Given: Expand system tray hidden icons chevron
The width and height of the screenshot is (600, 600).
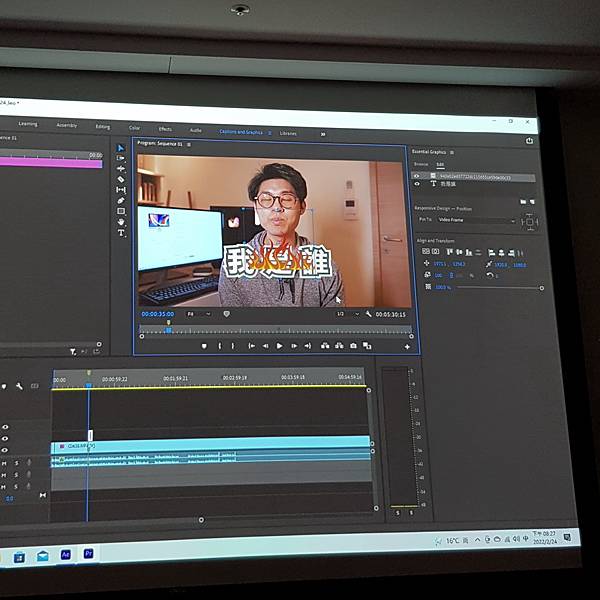Looking at the screenshot, I should (x=477, y=540).
